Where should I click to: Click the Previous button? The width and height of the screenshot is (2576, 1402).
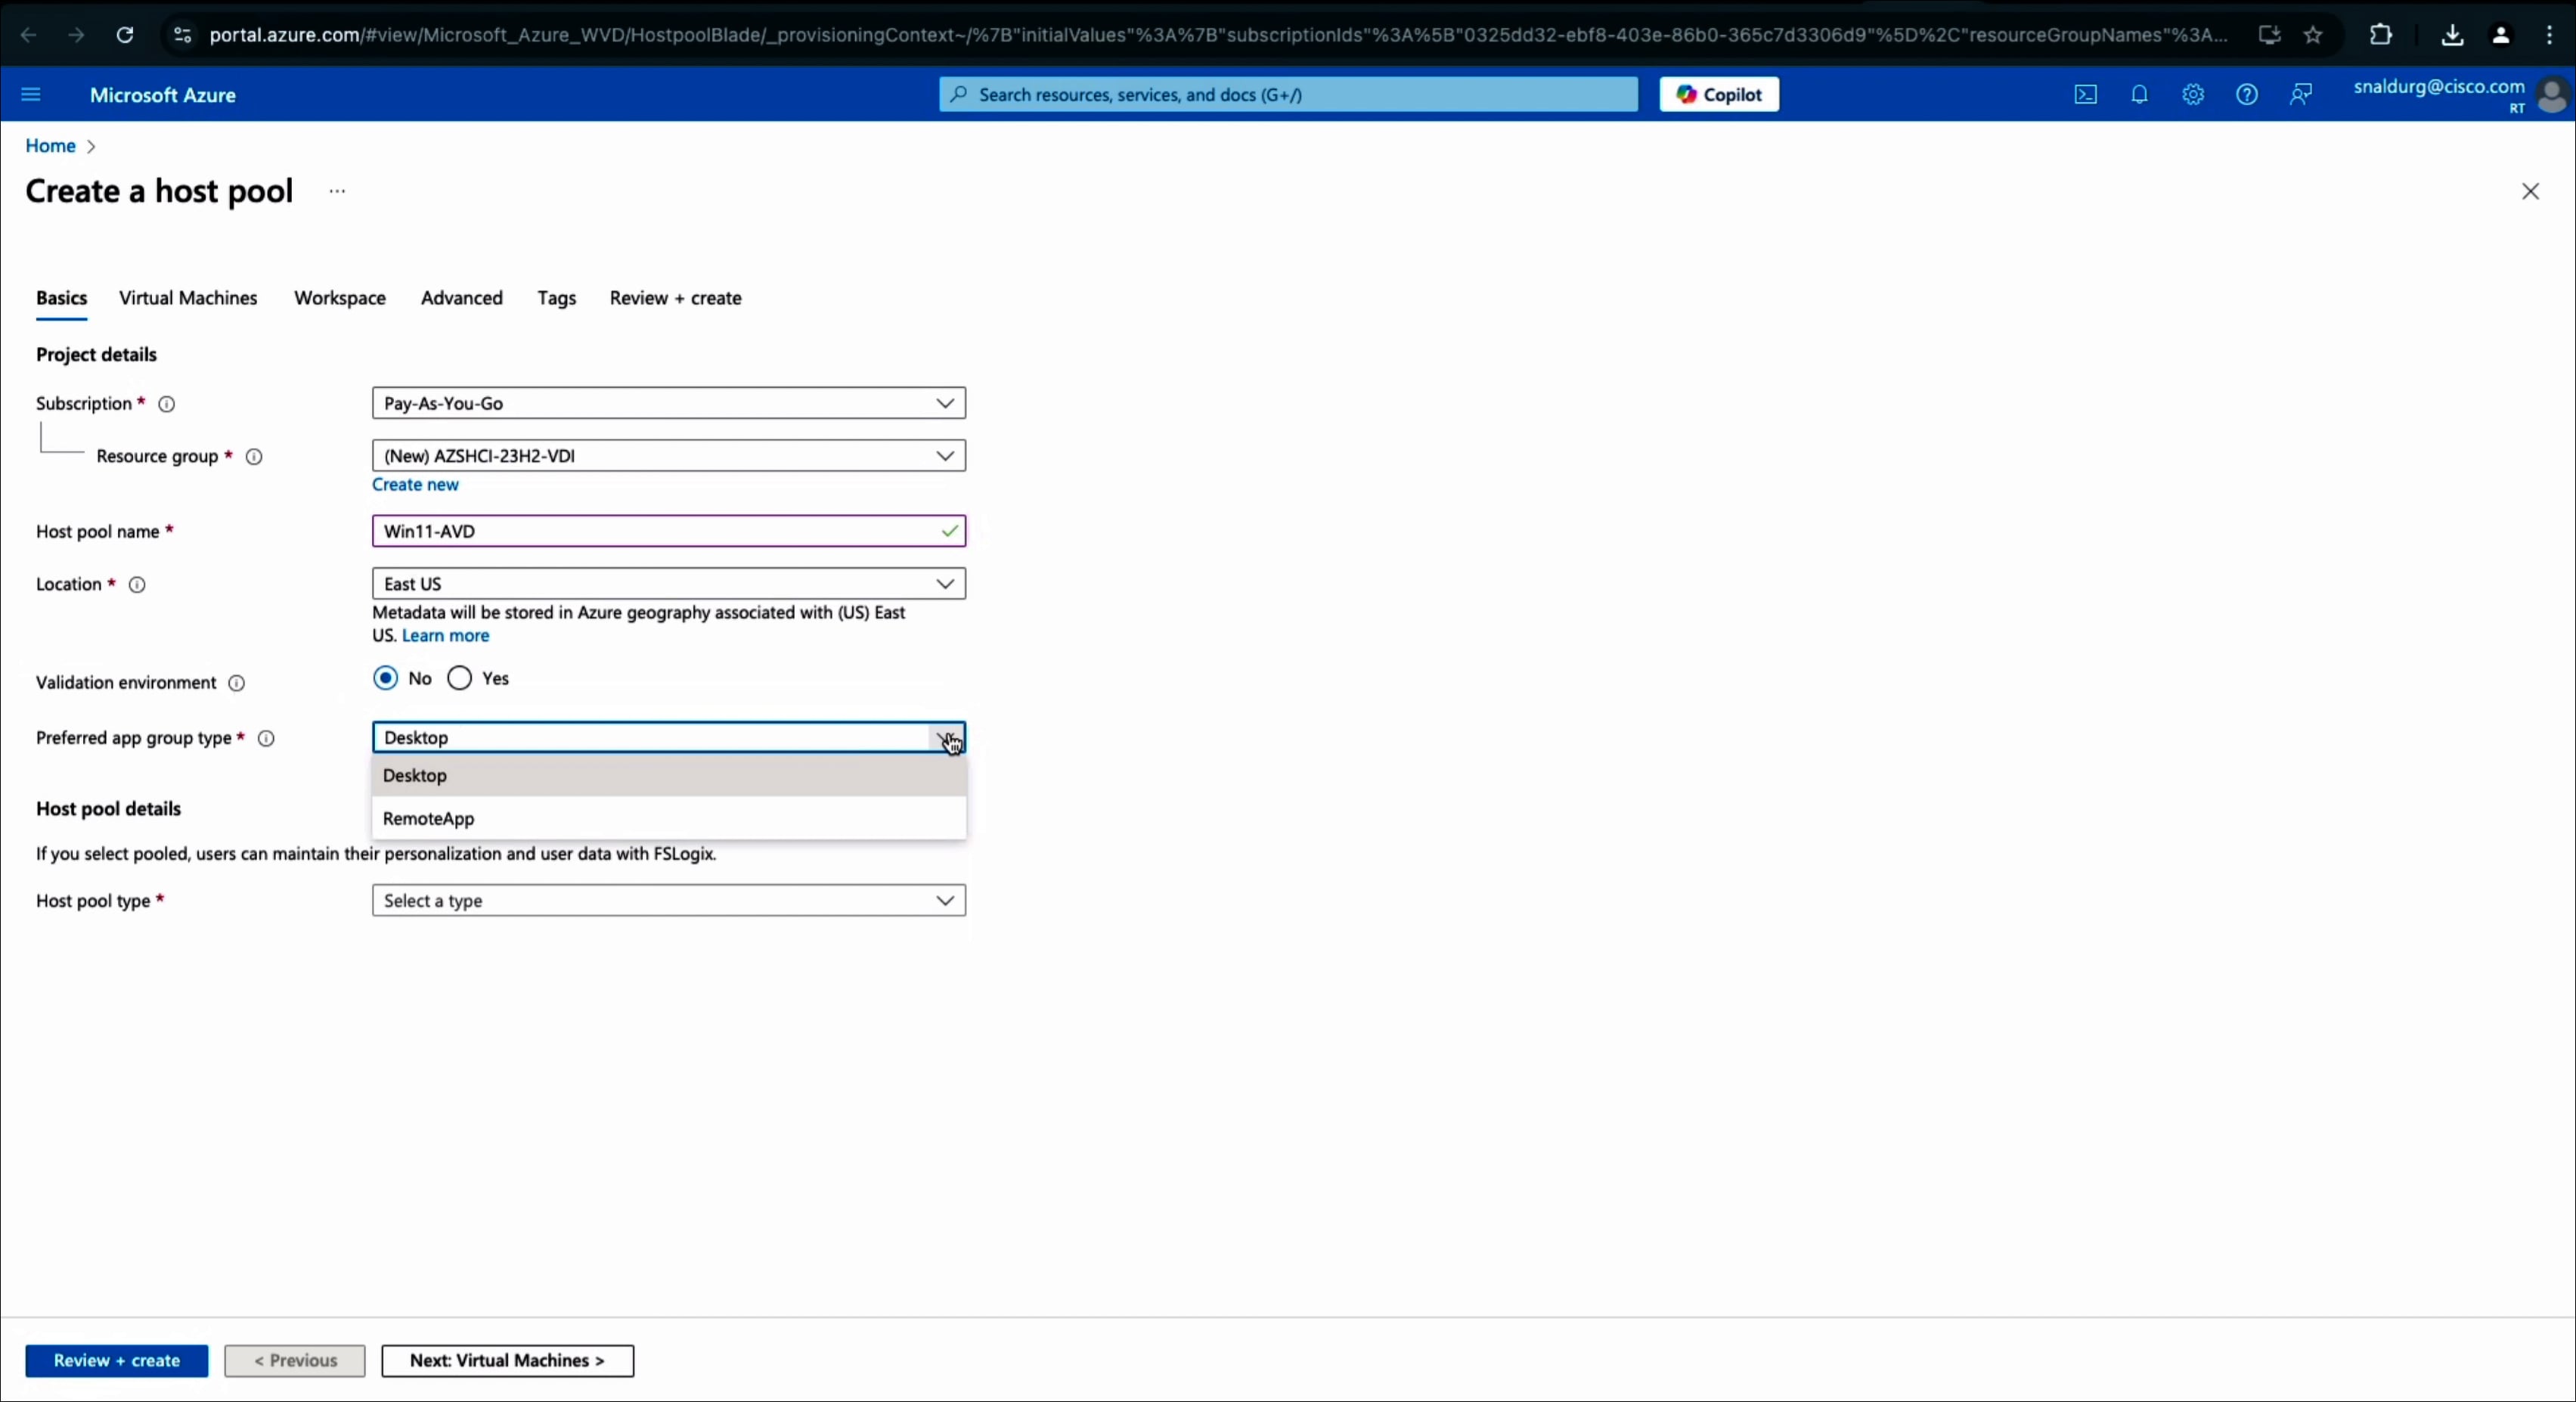[x=295, y=1360]
